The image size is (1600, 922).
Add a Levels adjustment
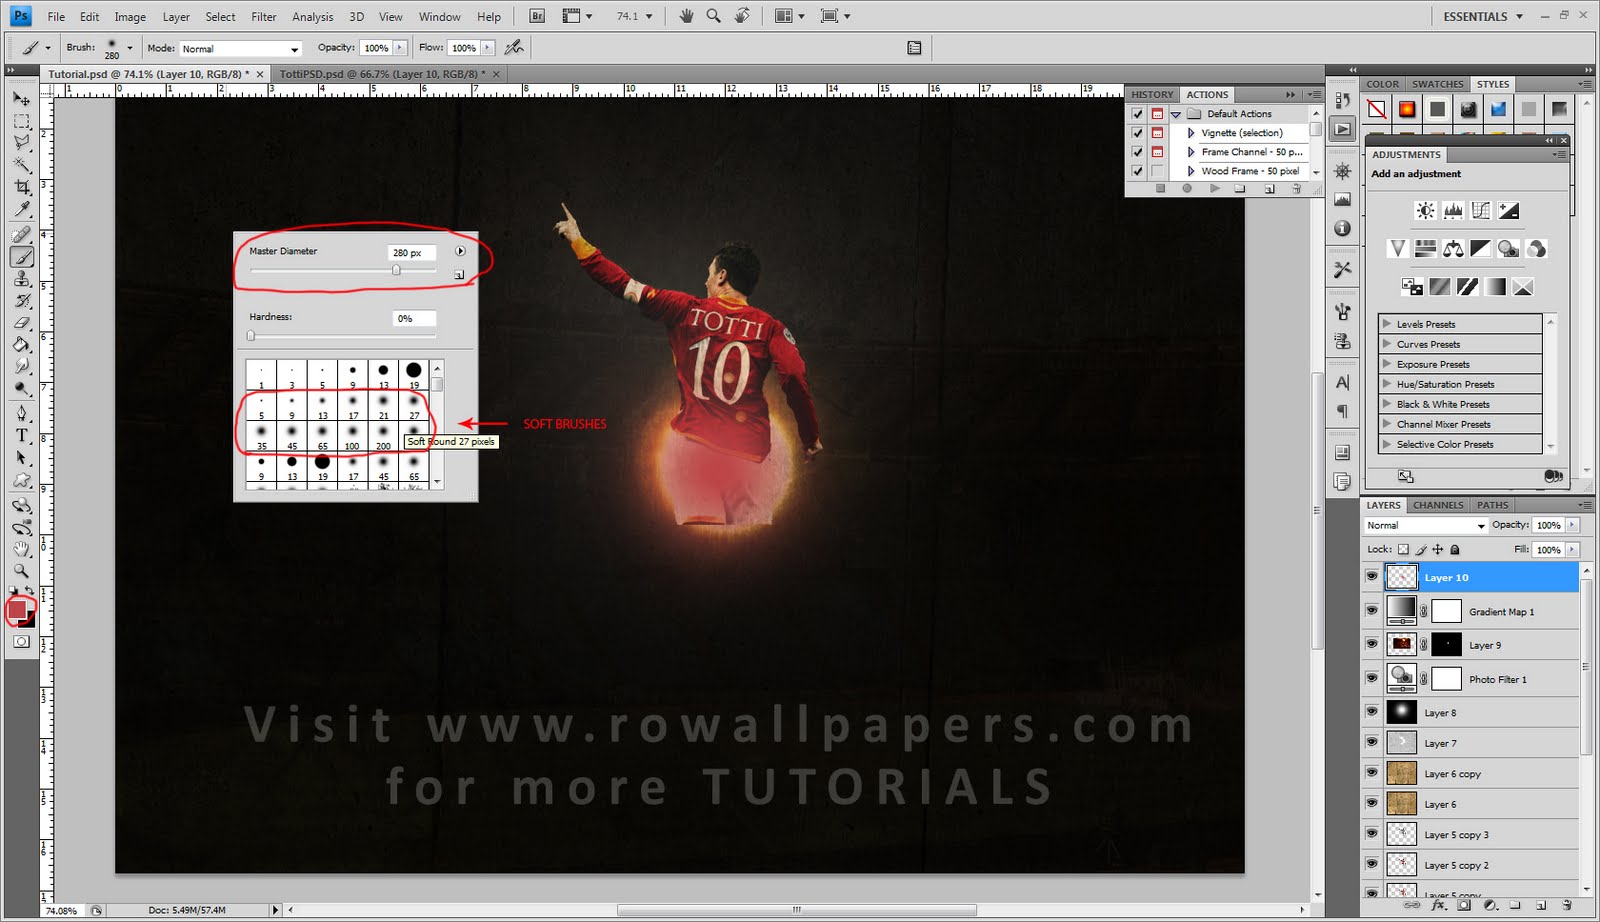1453,210
